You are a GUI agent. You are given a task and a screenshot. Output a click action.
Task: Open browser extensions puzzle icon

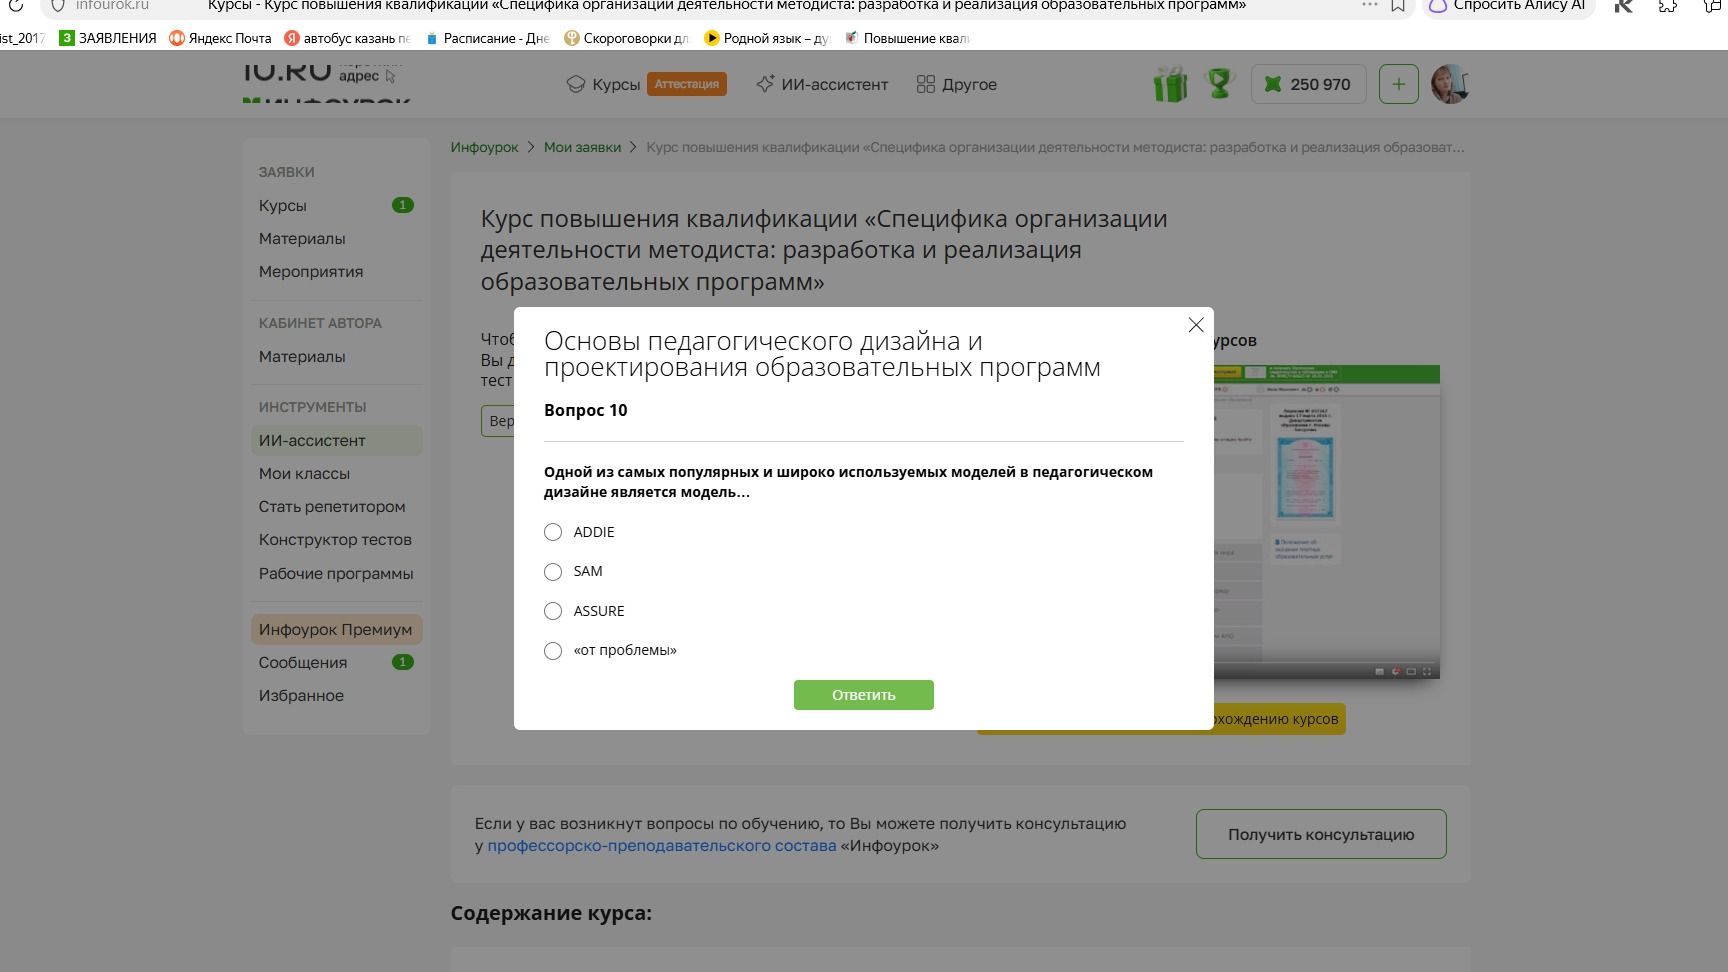click(x=1668, y=5)
